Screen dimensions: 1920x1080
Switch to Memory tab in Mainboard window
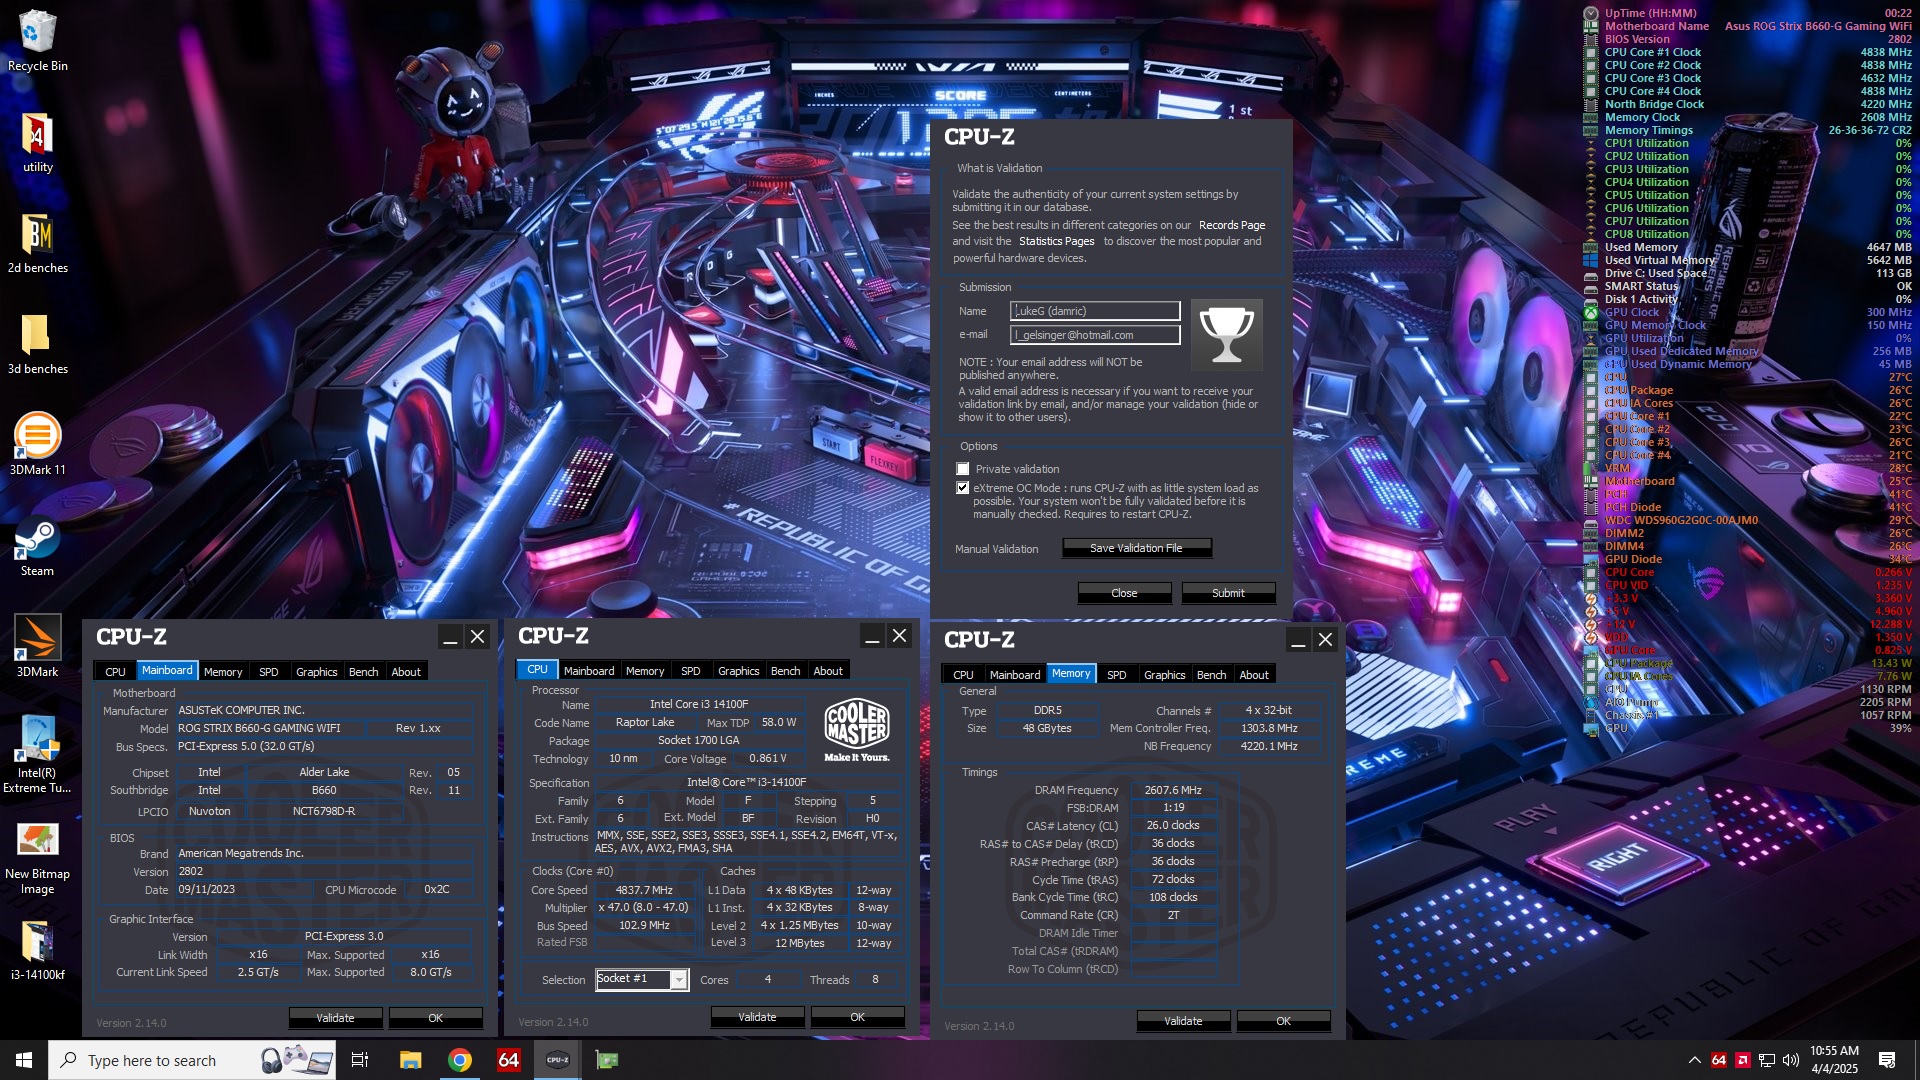tap(223, 672)
